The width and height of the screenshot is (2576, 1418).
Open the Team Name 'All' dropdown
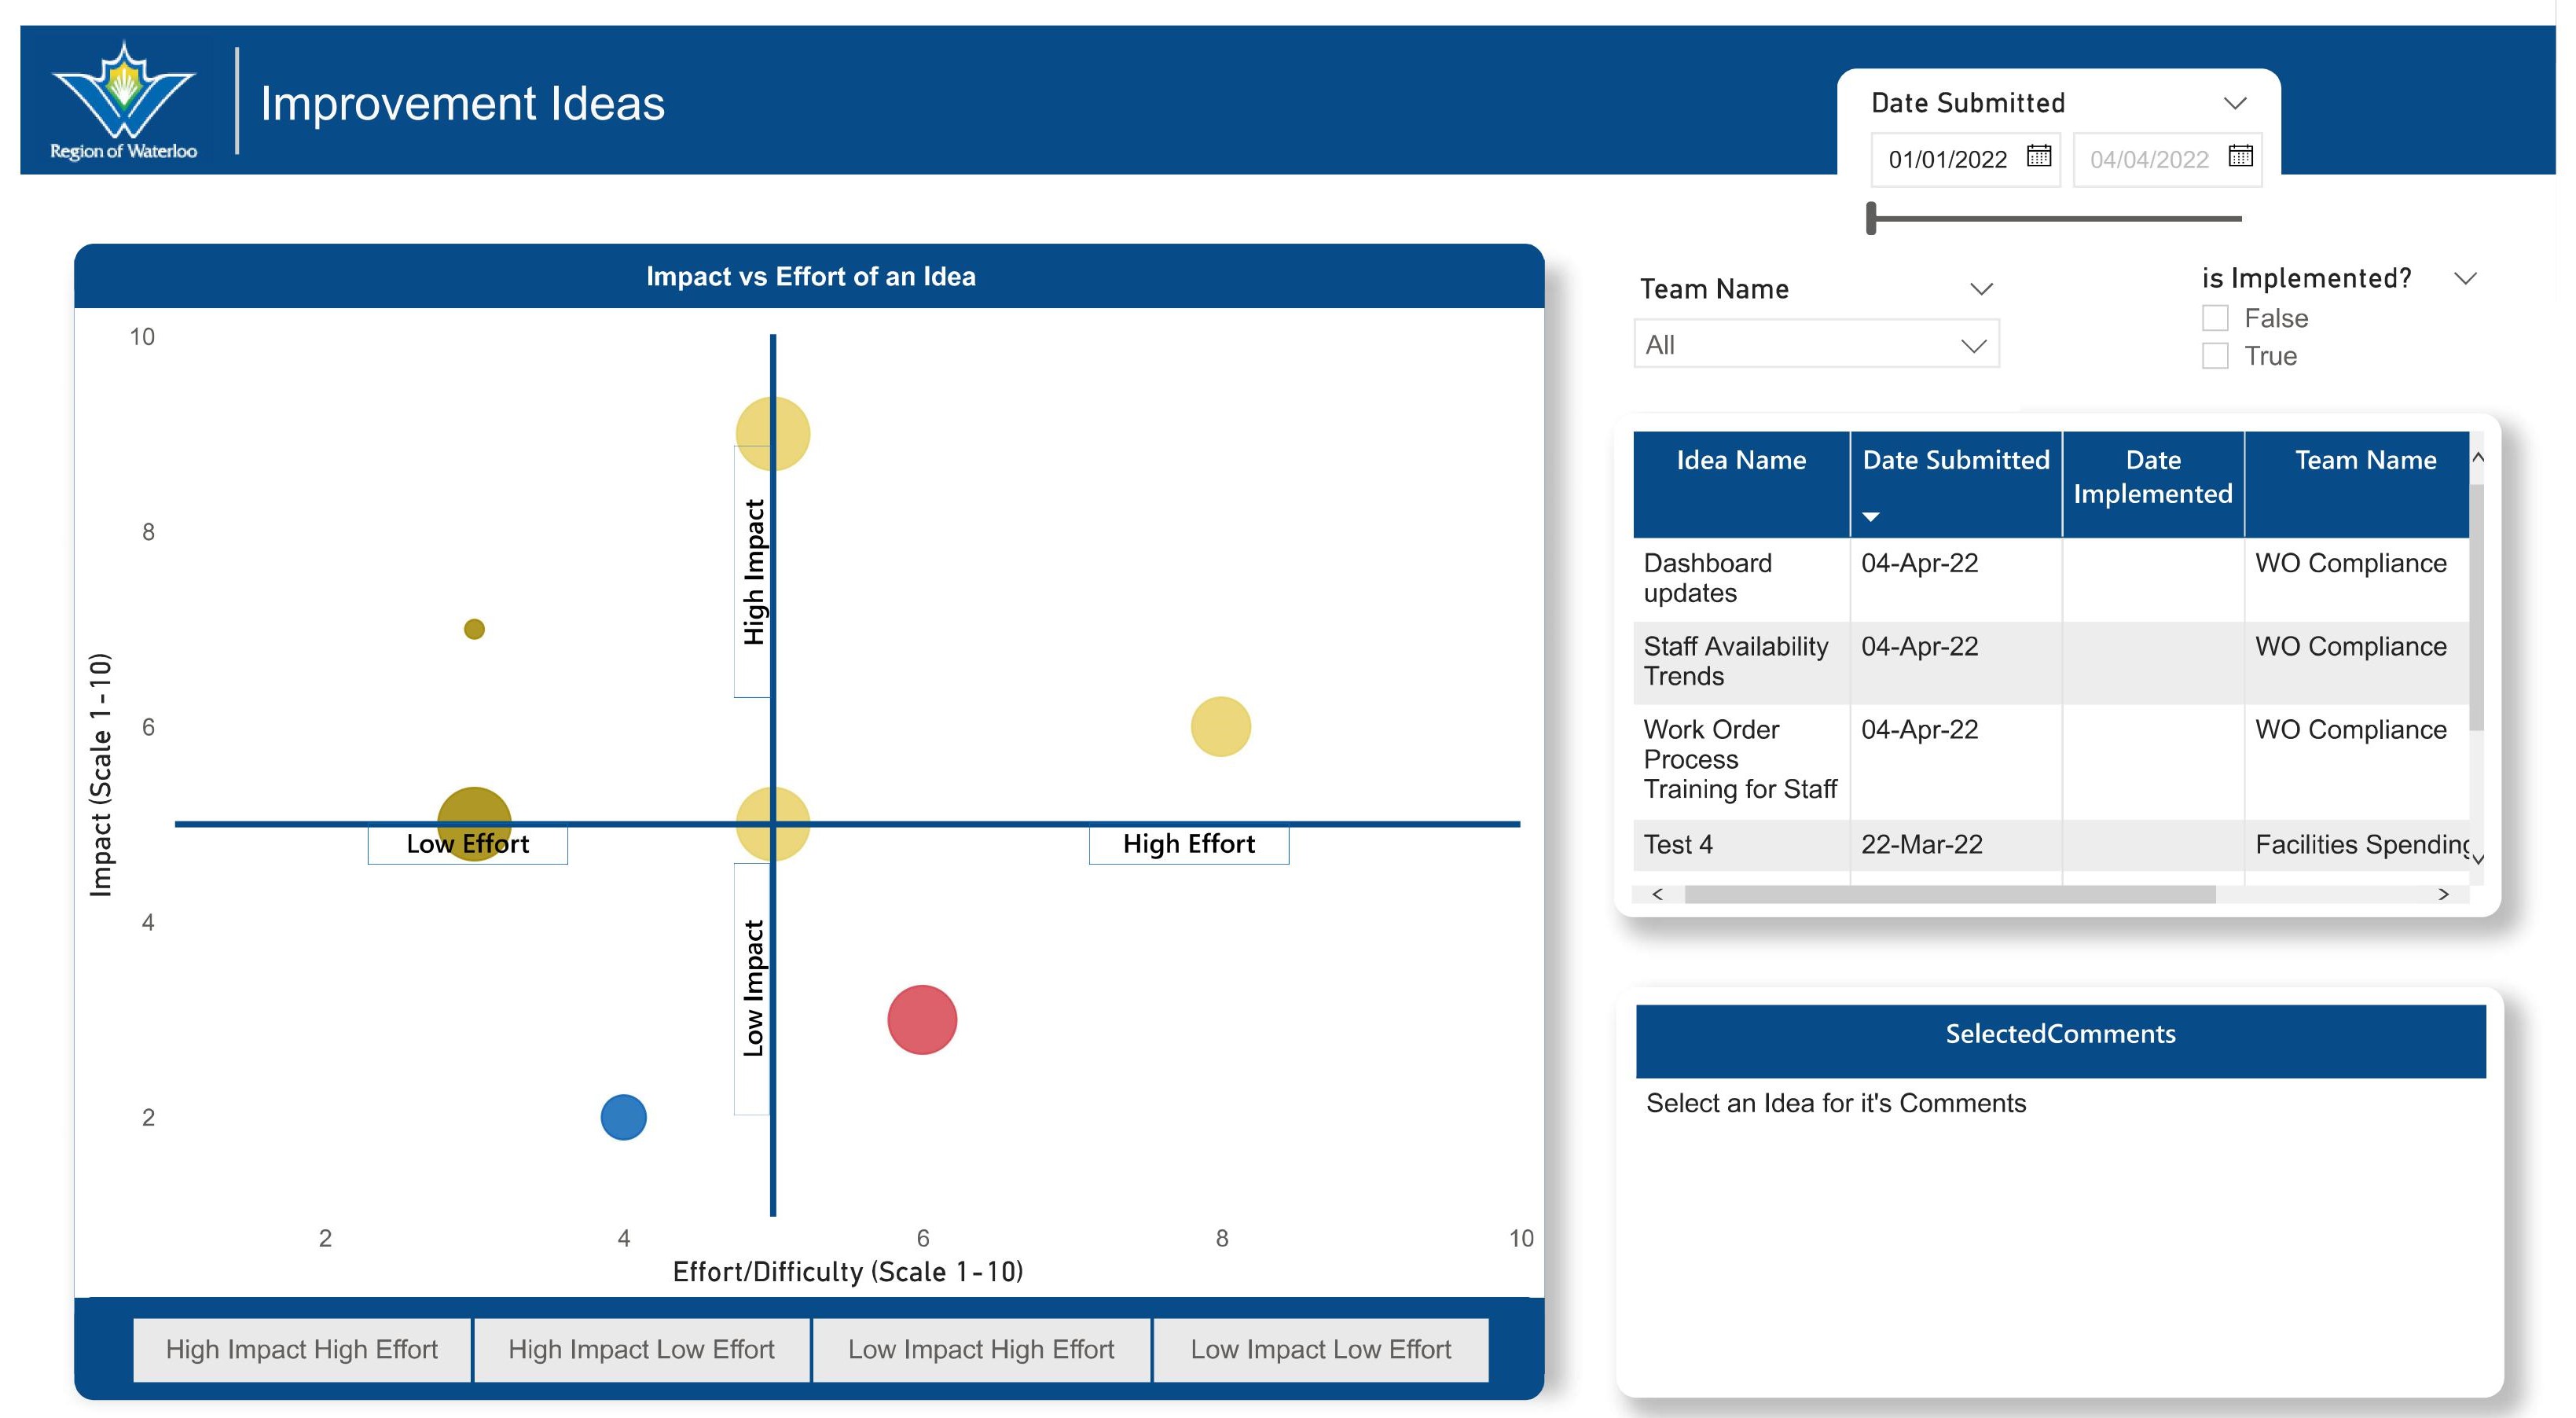point(1815,345)
